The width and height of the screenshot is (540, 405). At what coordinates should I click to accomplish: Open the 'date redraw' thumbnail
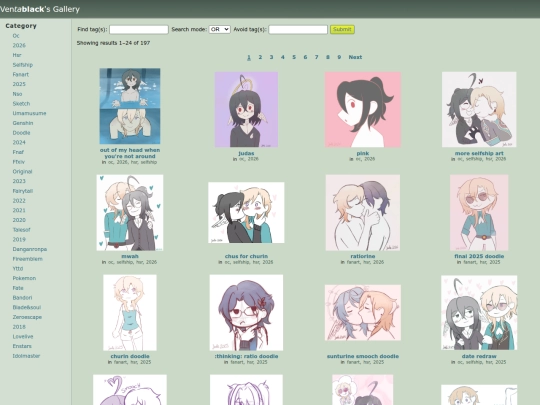(x=479, y=312)
